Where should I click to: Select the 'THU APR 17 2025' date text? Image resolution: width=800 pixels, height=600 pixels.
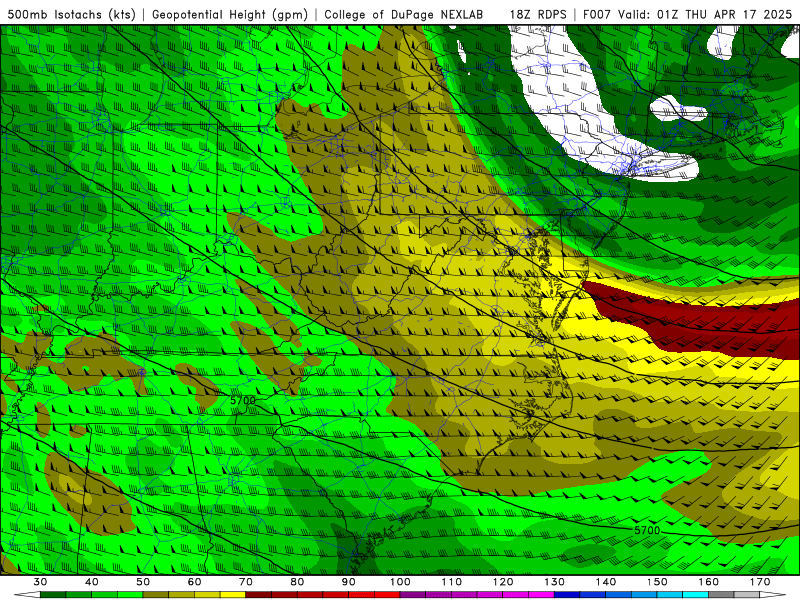(x=738, y=14)
